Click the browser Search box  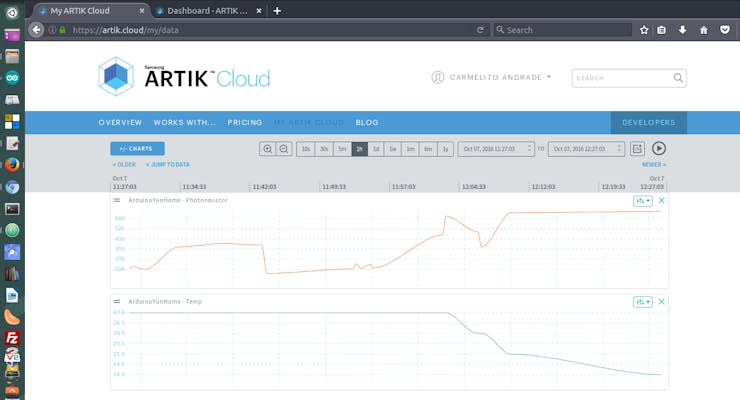(x=563, y=30)
